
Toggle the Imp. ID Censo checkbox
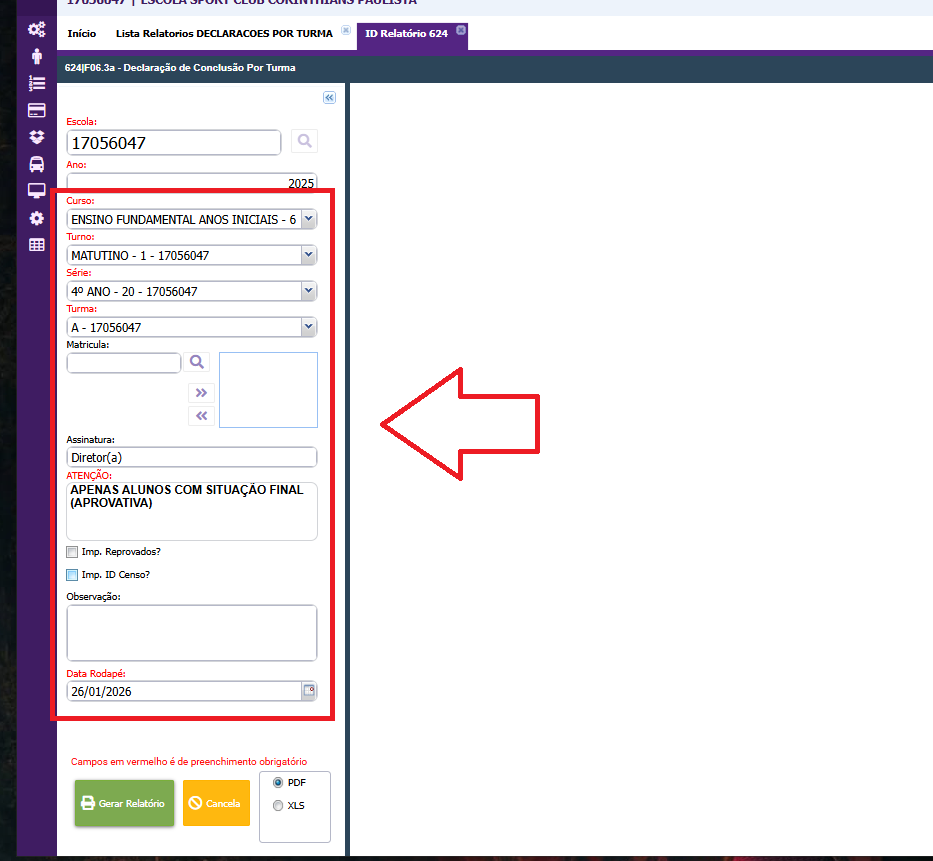pos(72,575)
